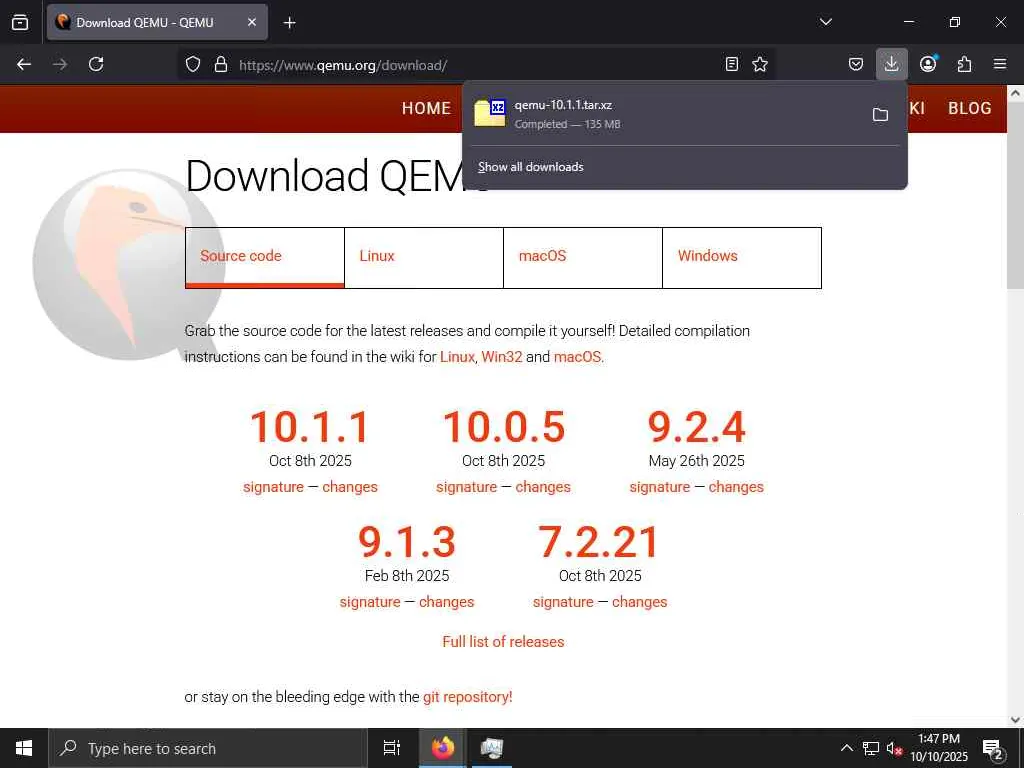Close downloads panel via toolbar download icon
Screen dimensions: 1024x768
click(x=891, y=64)
